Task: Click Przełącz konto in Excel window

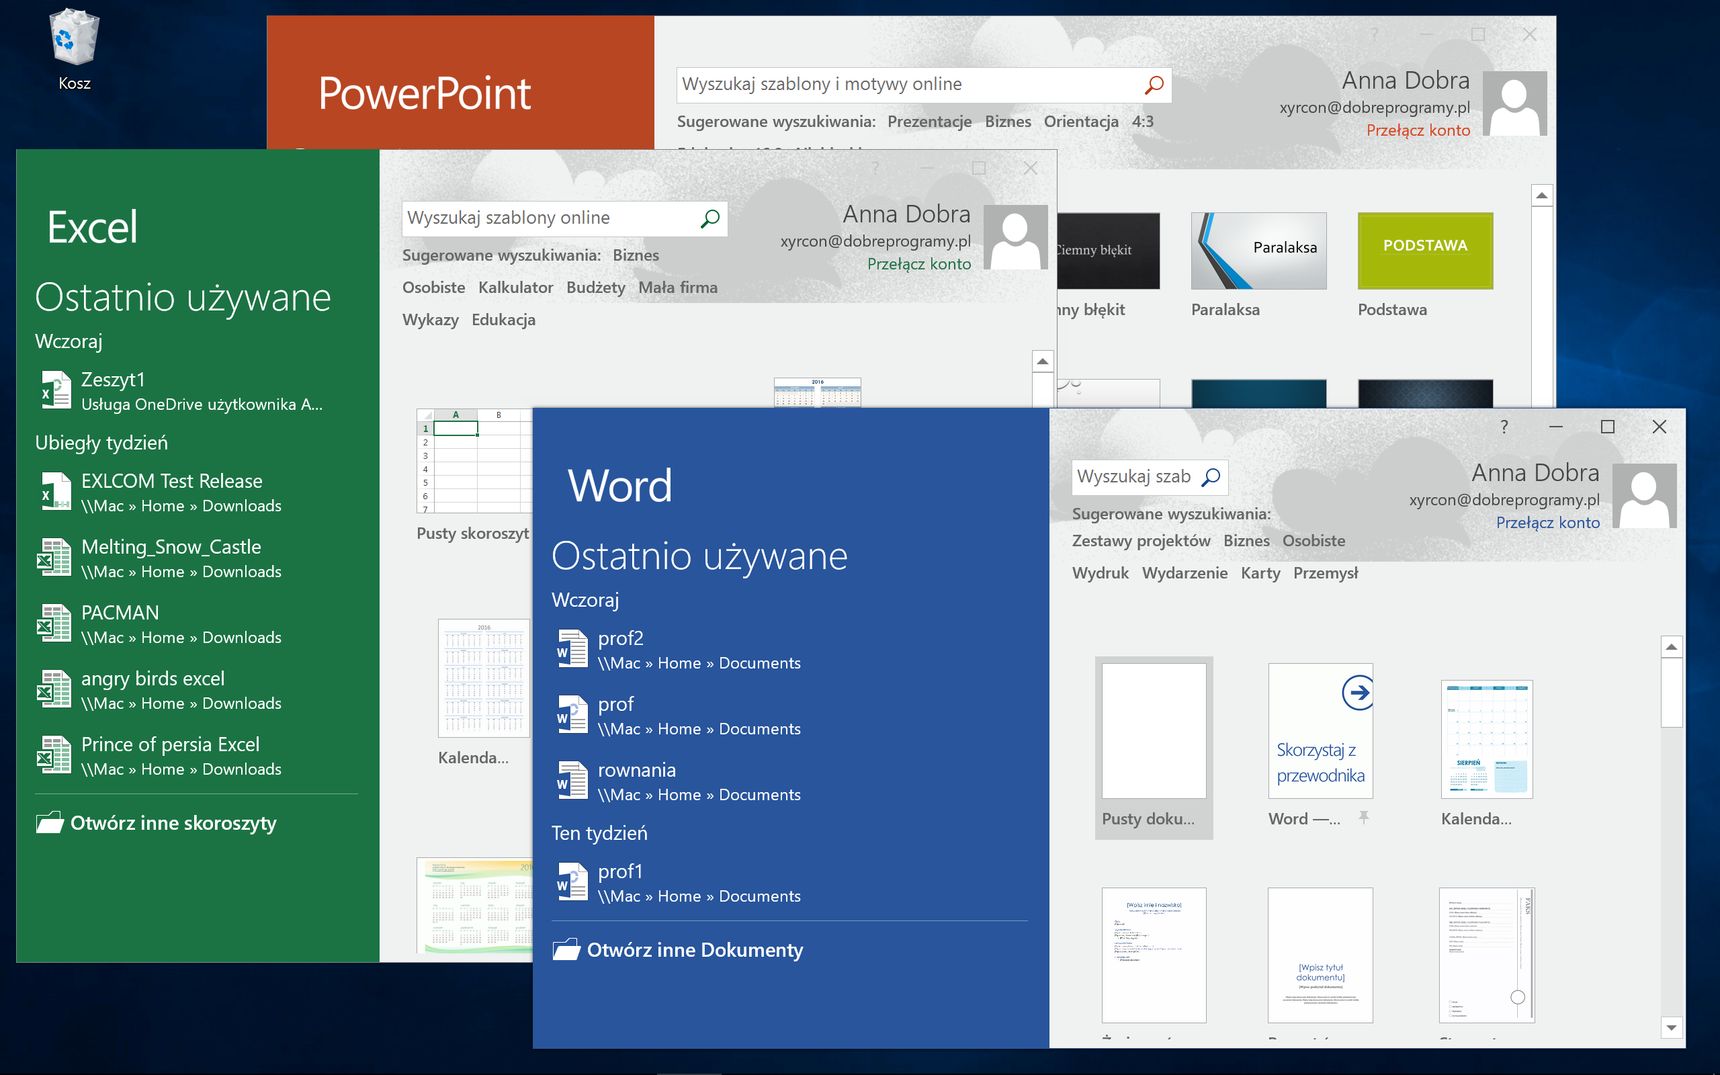Action: pos(919,264)
